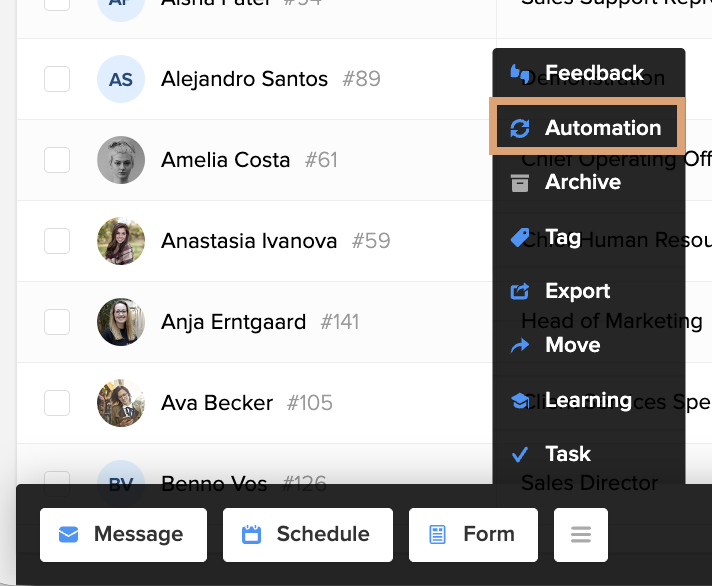
Task: Open the Schedule button
Action: pyautogui.click(x=308, y=535)
